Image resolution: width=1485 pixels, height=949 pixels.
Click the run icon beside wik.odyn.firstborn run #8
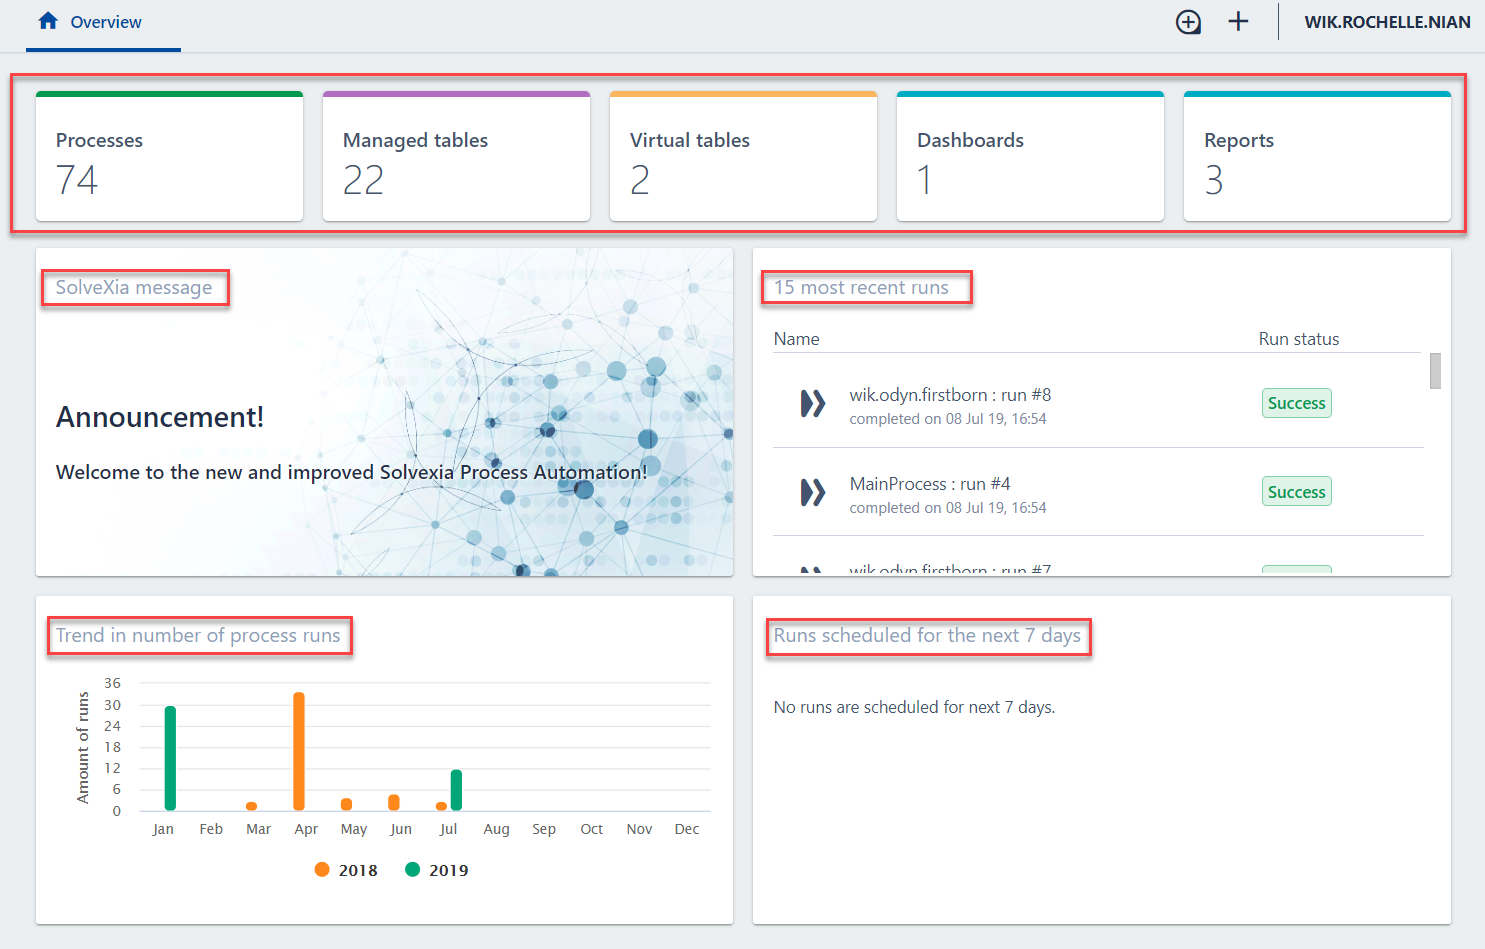[813, 404]
